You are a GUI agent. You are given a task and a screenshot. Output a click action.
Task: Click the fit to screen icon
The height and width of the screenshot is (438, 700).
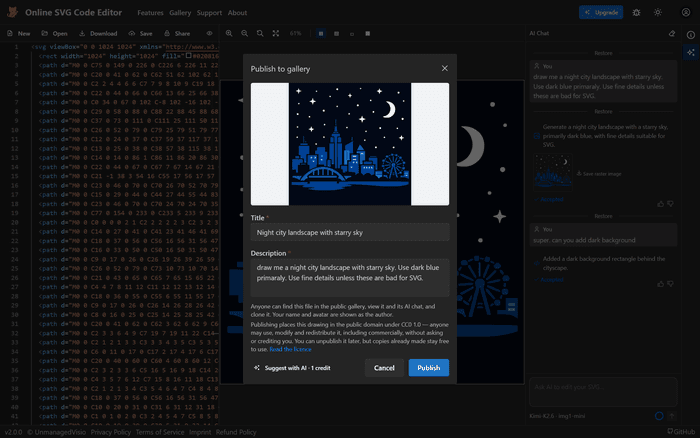coord(276,33)
